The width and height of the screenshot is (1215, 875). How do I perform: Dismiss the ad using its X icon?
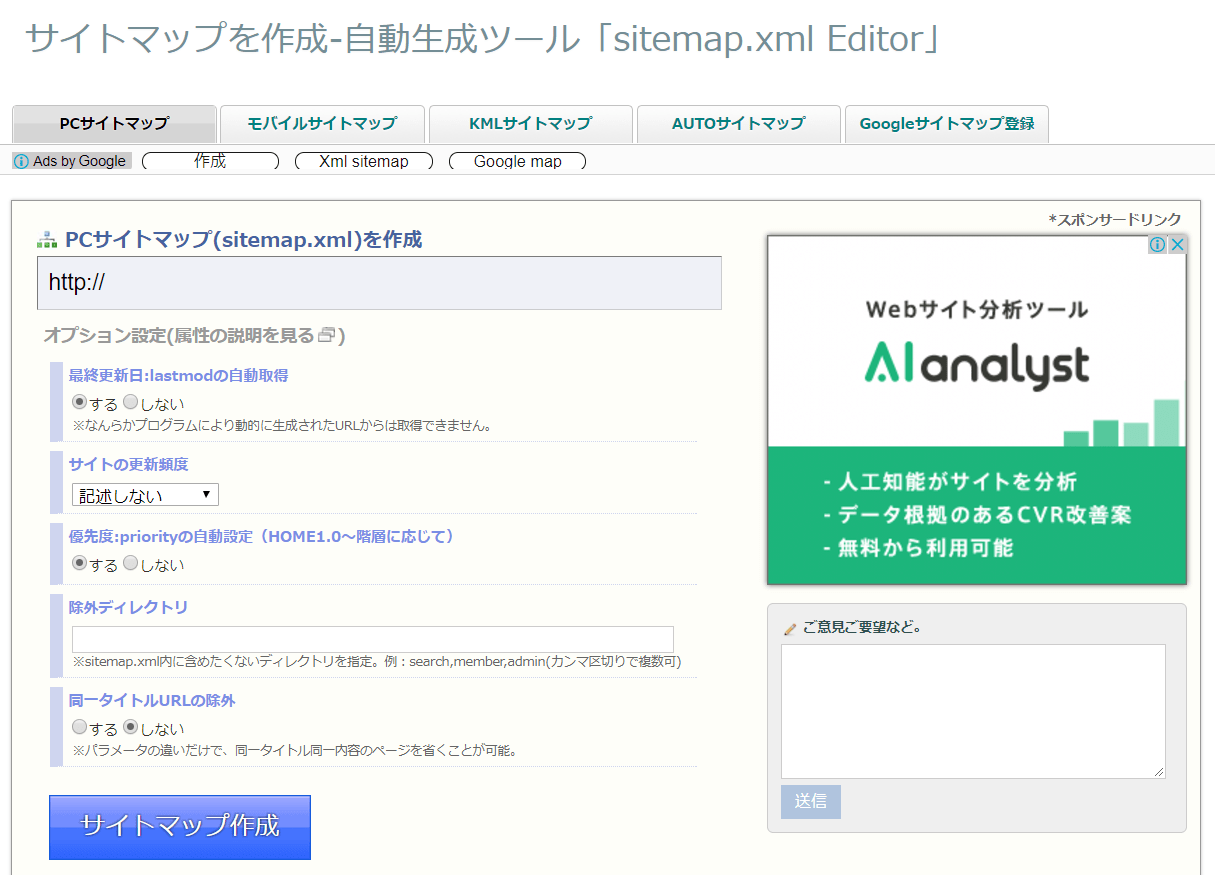coord(1177,245)
